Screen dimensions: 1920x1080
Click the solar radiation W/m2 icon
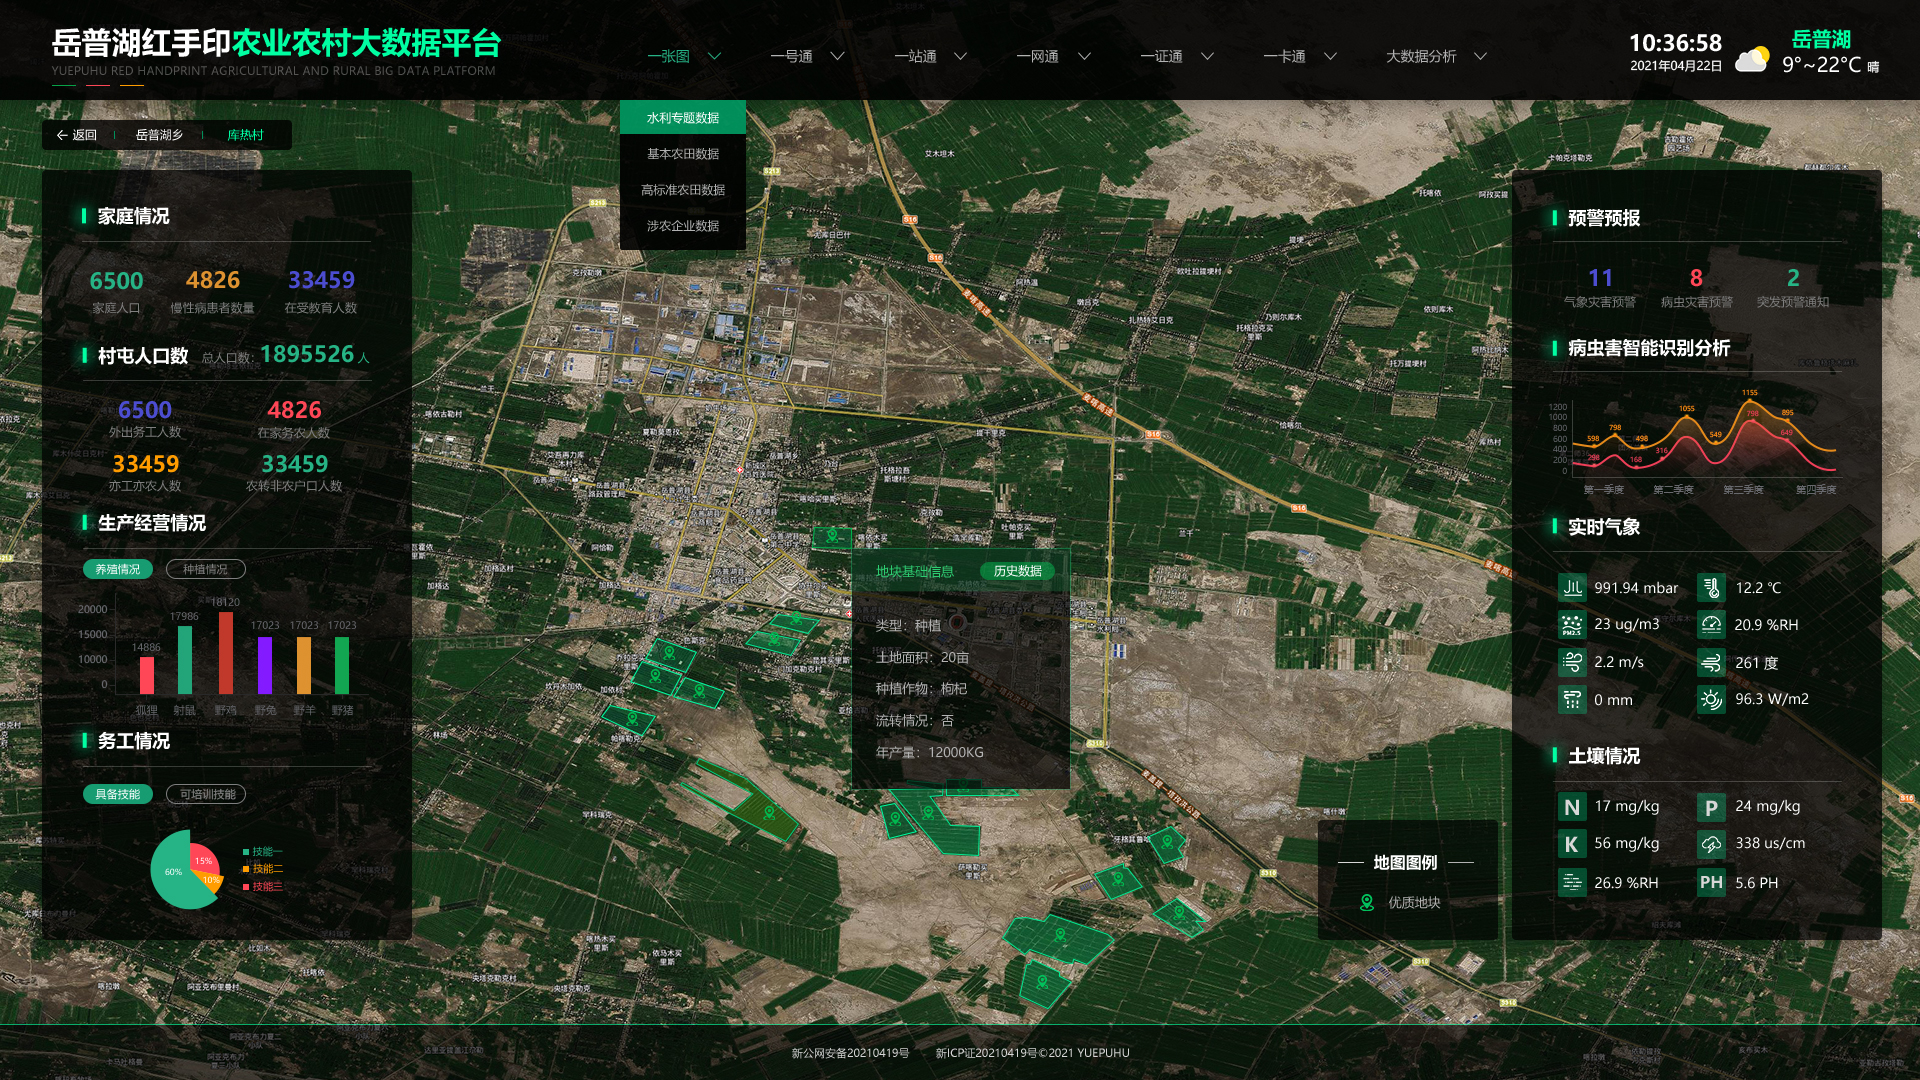click(1711, 699)
